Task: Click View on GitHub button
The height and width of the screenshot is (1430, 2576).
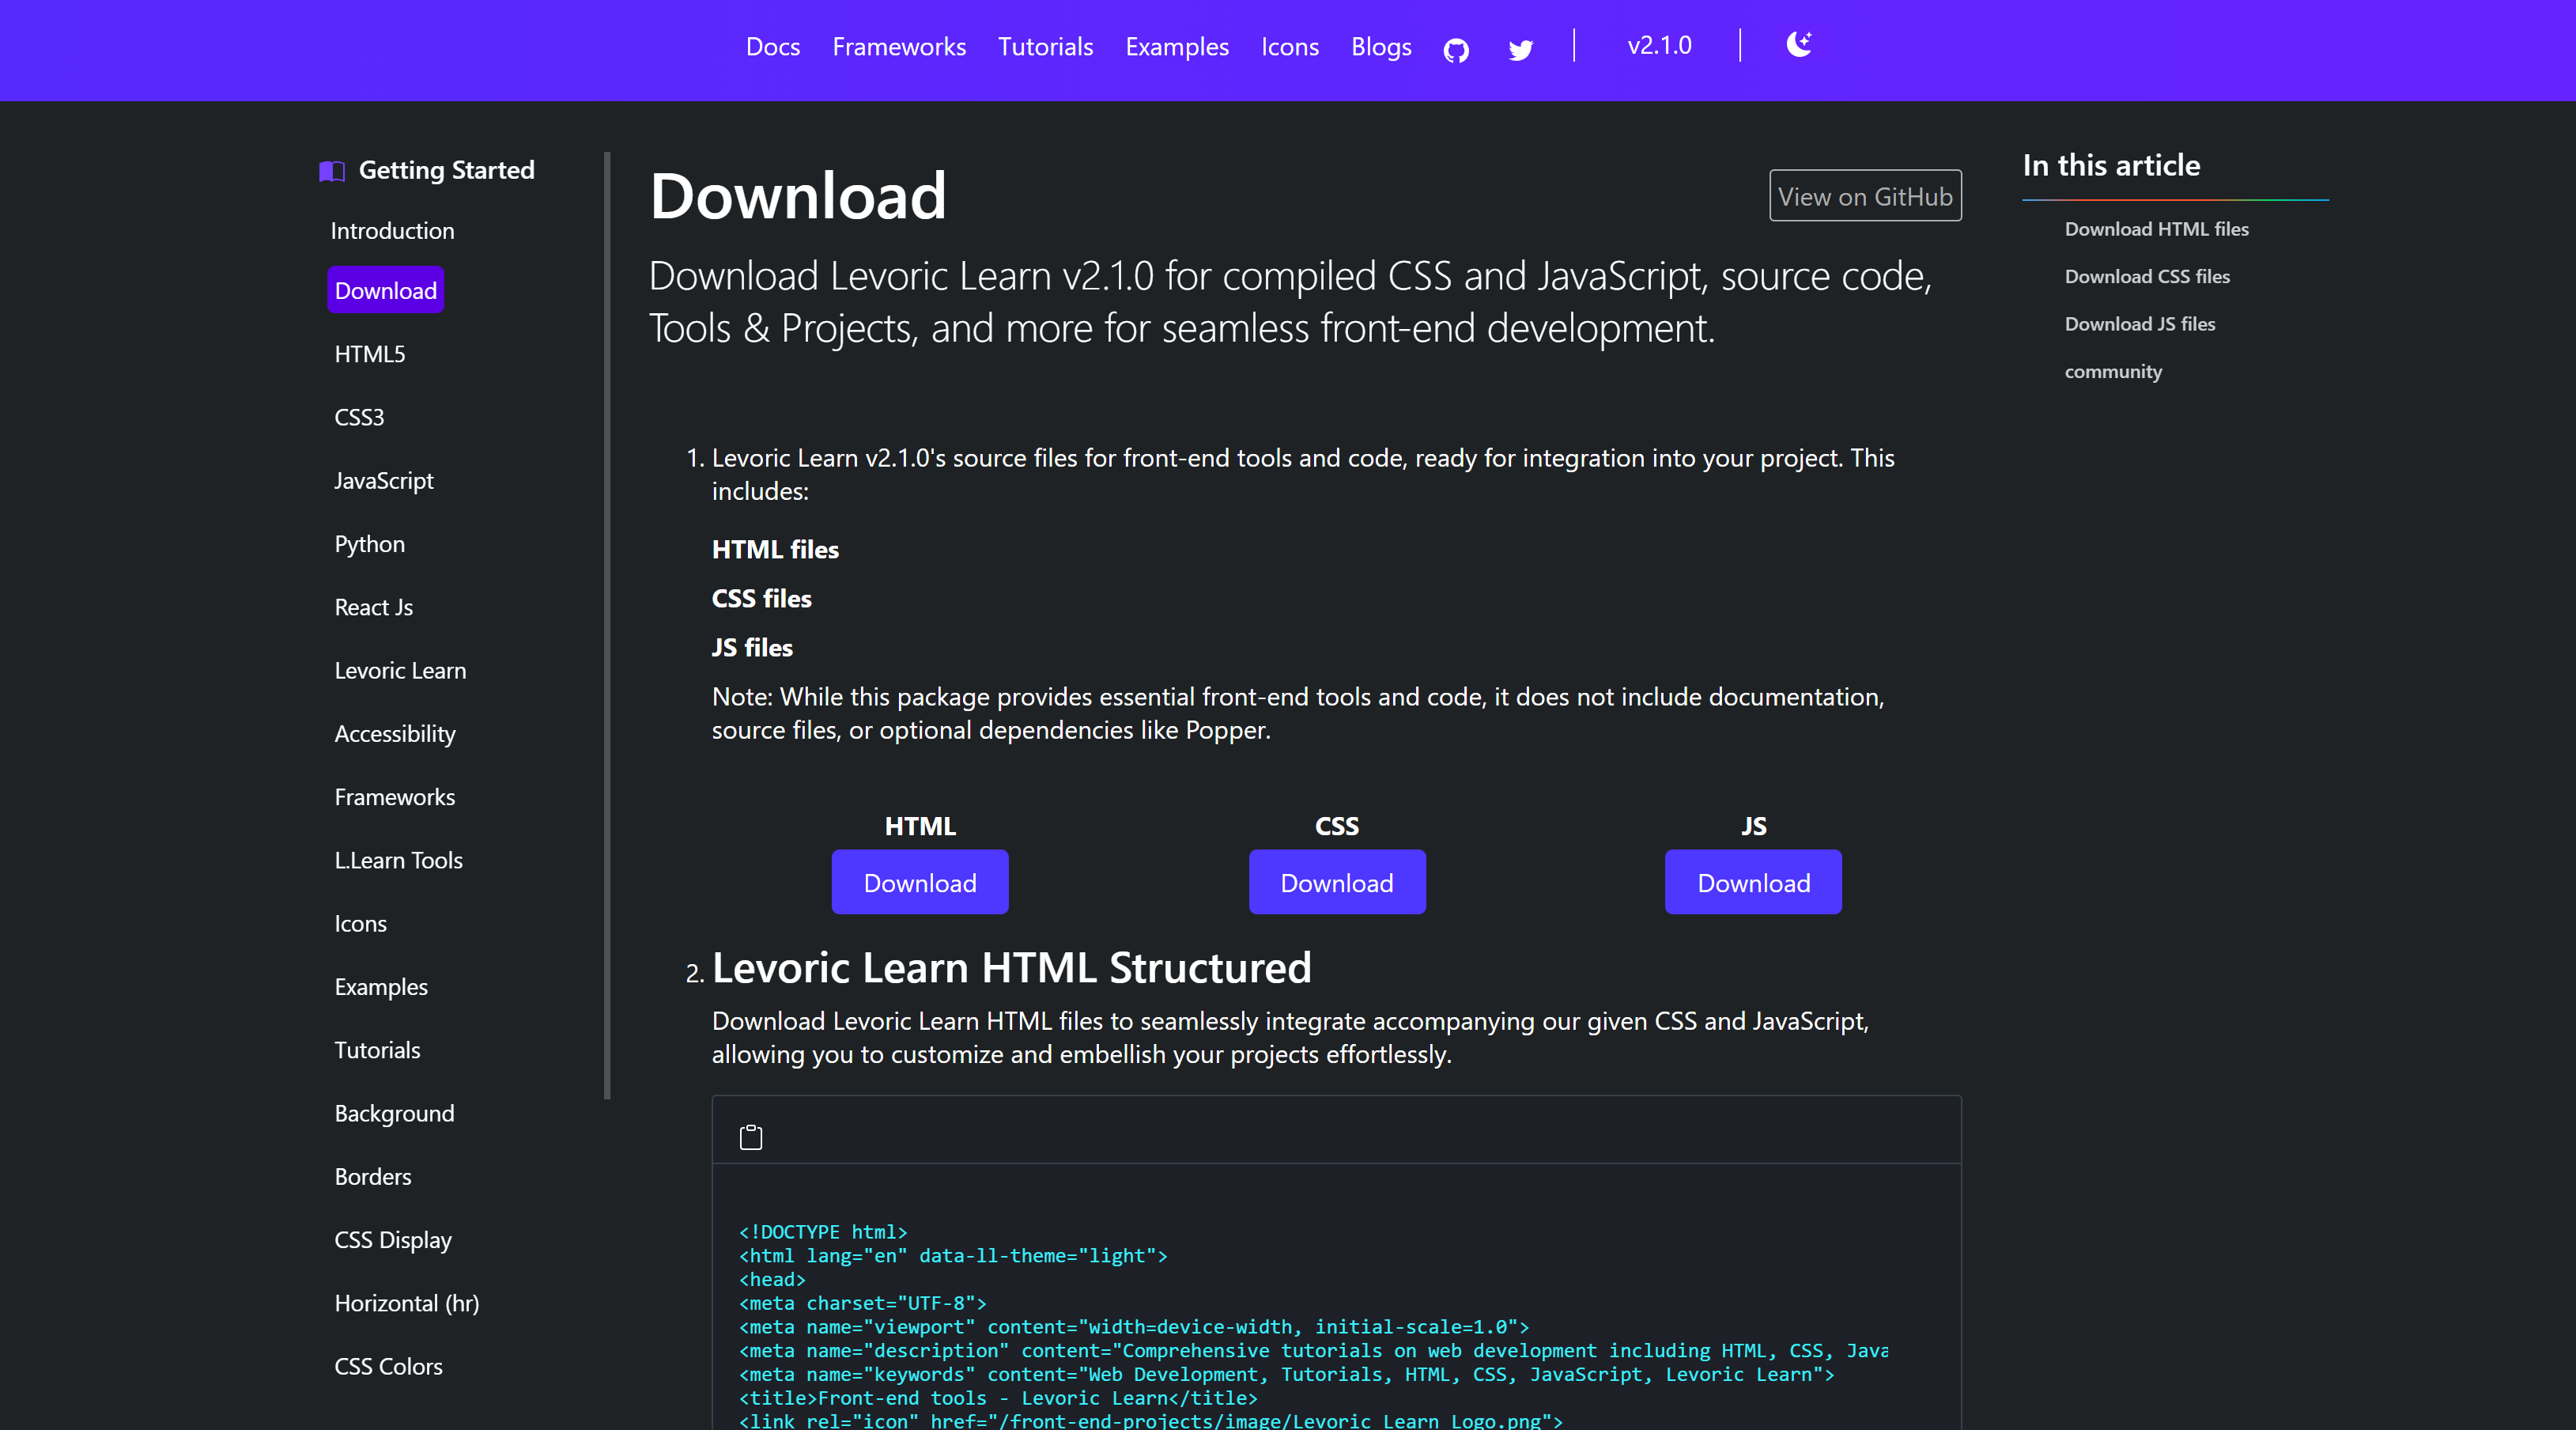Action: (1865, 196)
